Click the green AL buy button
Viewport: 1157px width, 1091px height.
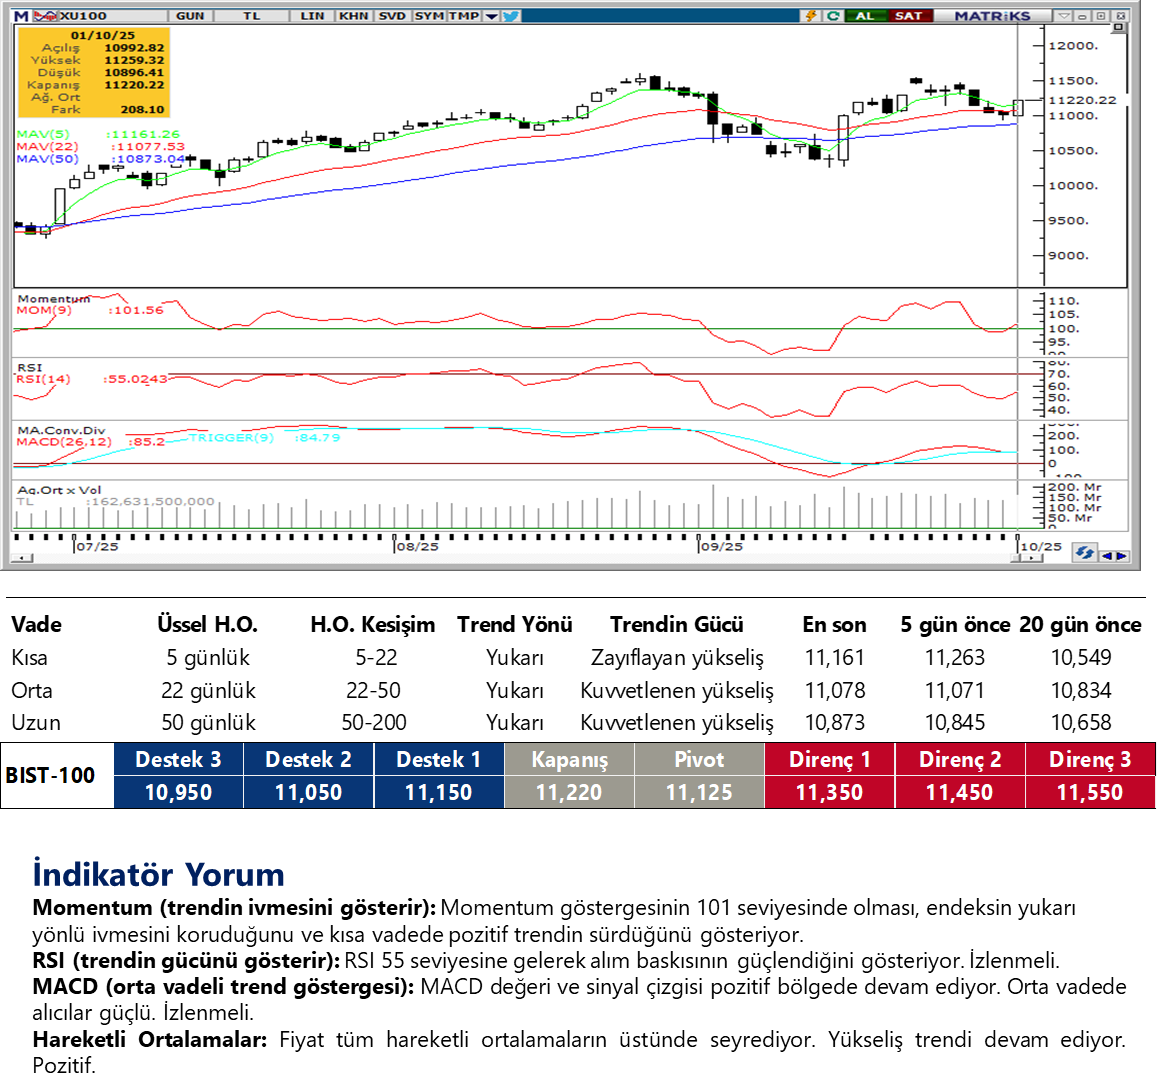coord(865,16)
